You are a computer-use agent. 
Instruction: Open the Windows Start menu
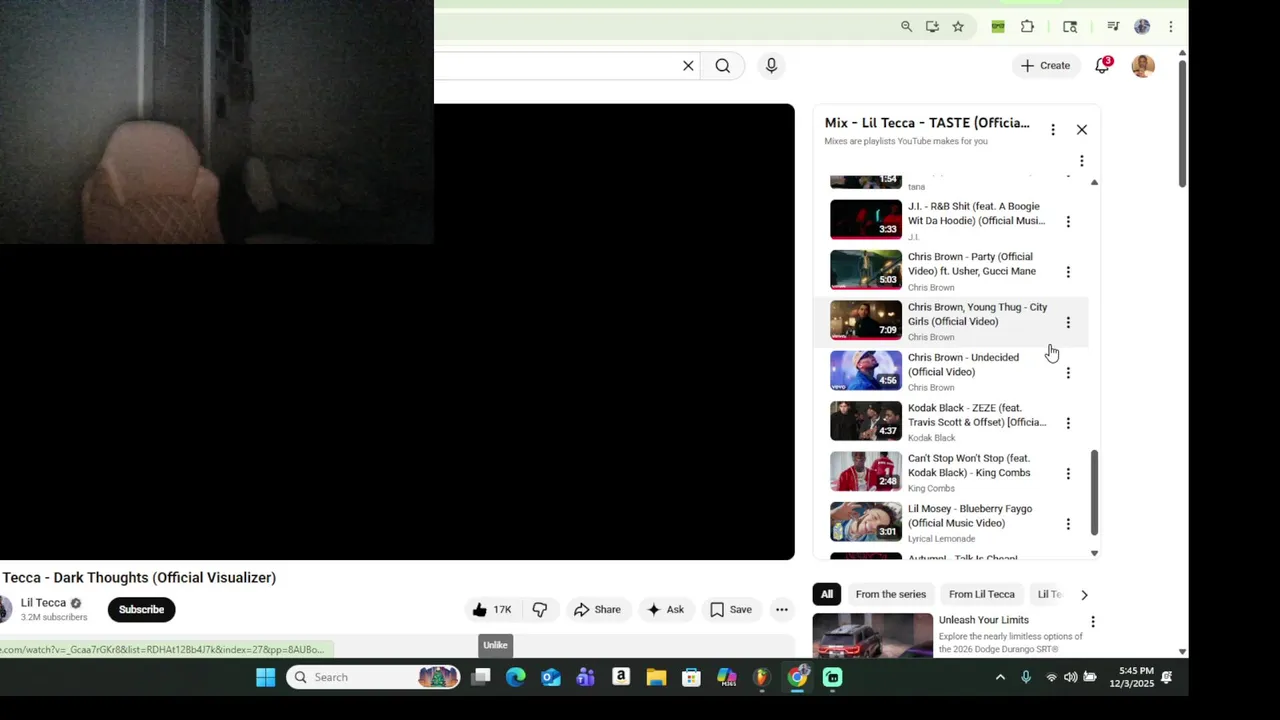click(266, 677)
